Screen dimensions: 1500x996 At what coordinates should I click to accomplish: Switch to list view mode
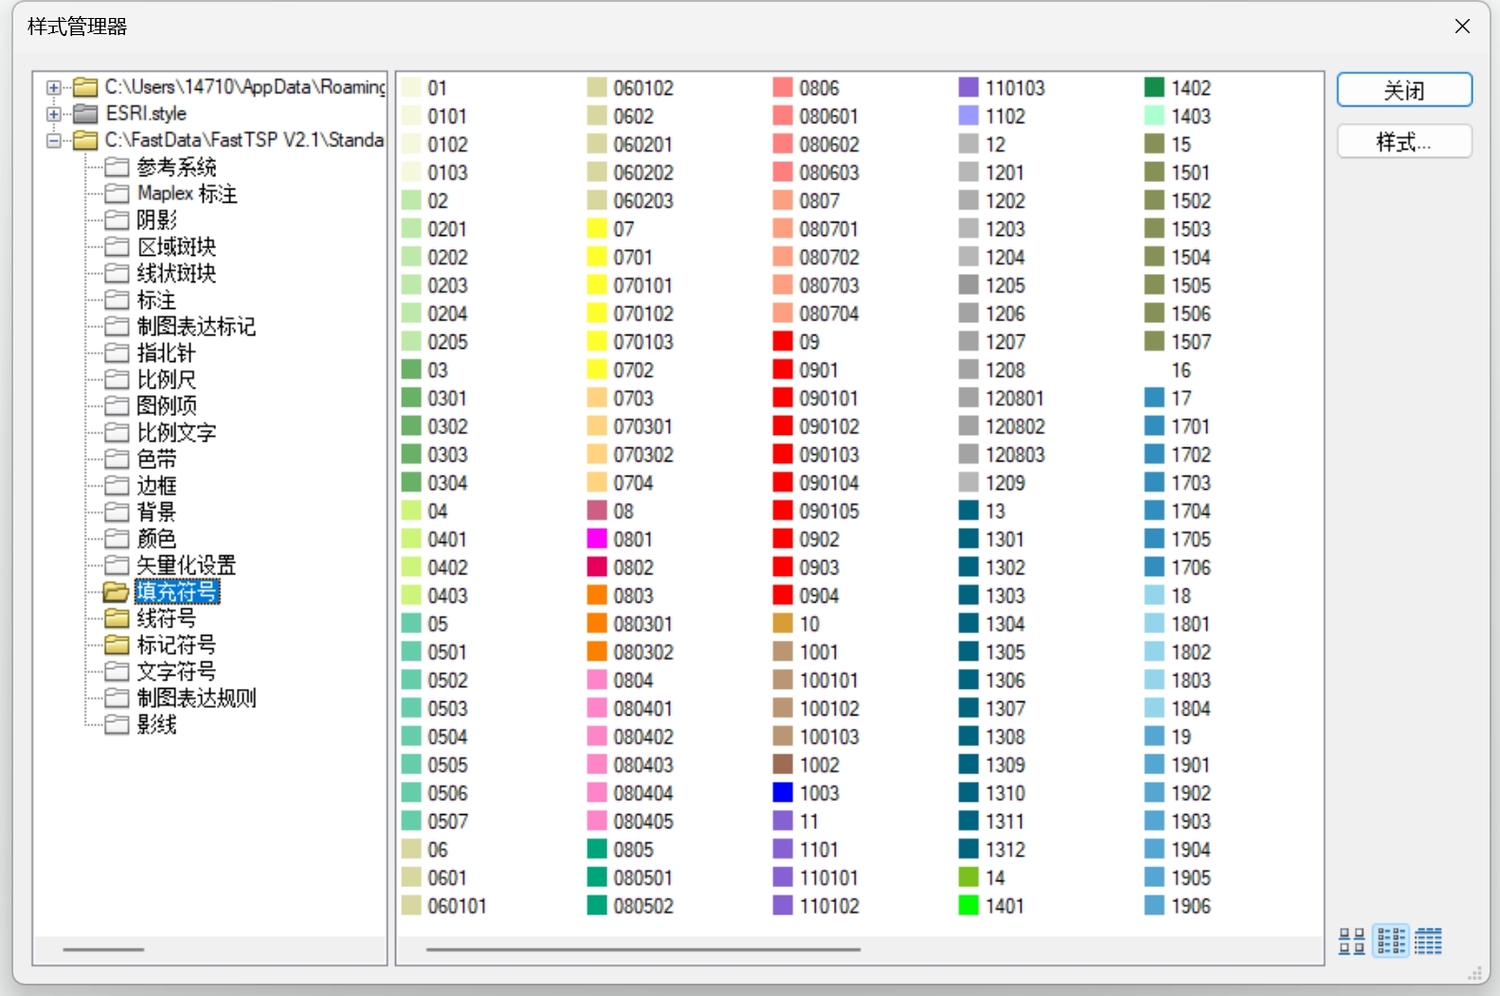(1391, 941)
